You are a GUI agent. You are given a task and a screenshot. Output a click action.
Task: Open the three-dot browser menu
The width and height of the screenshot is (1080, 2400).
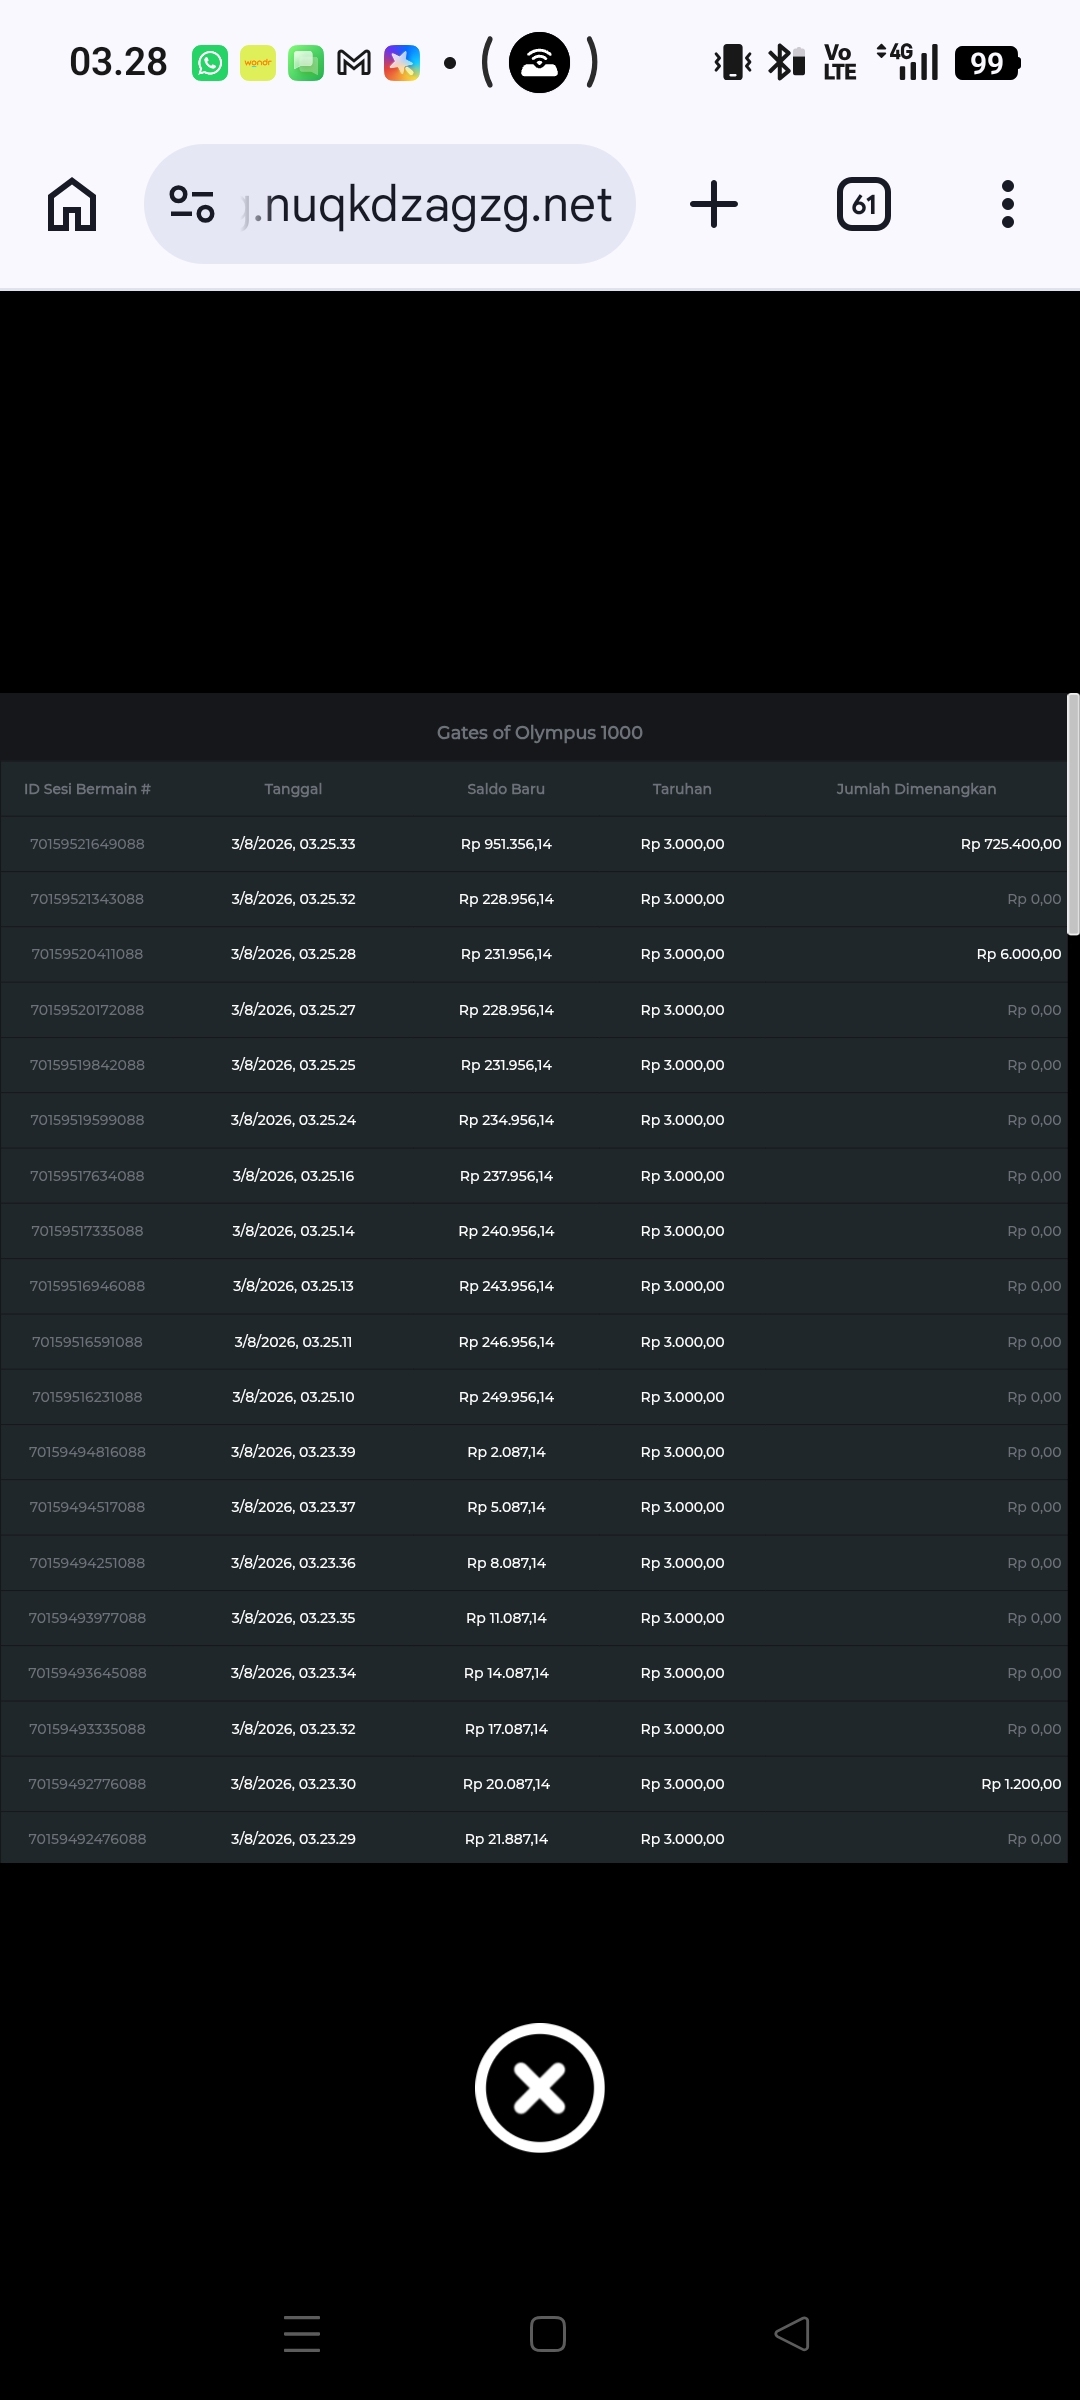[x=1008, y=204]
